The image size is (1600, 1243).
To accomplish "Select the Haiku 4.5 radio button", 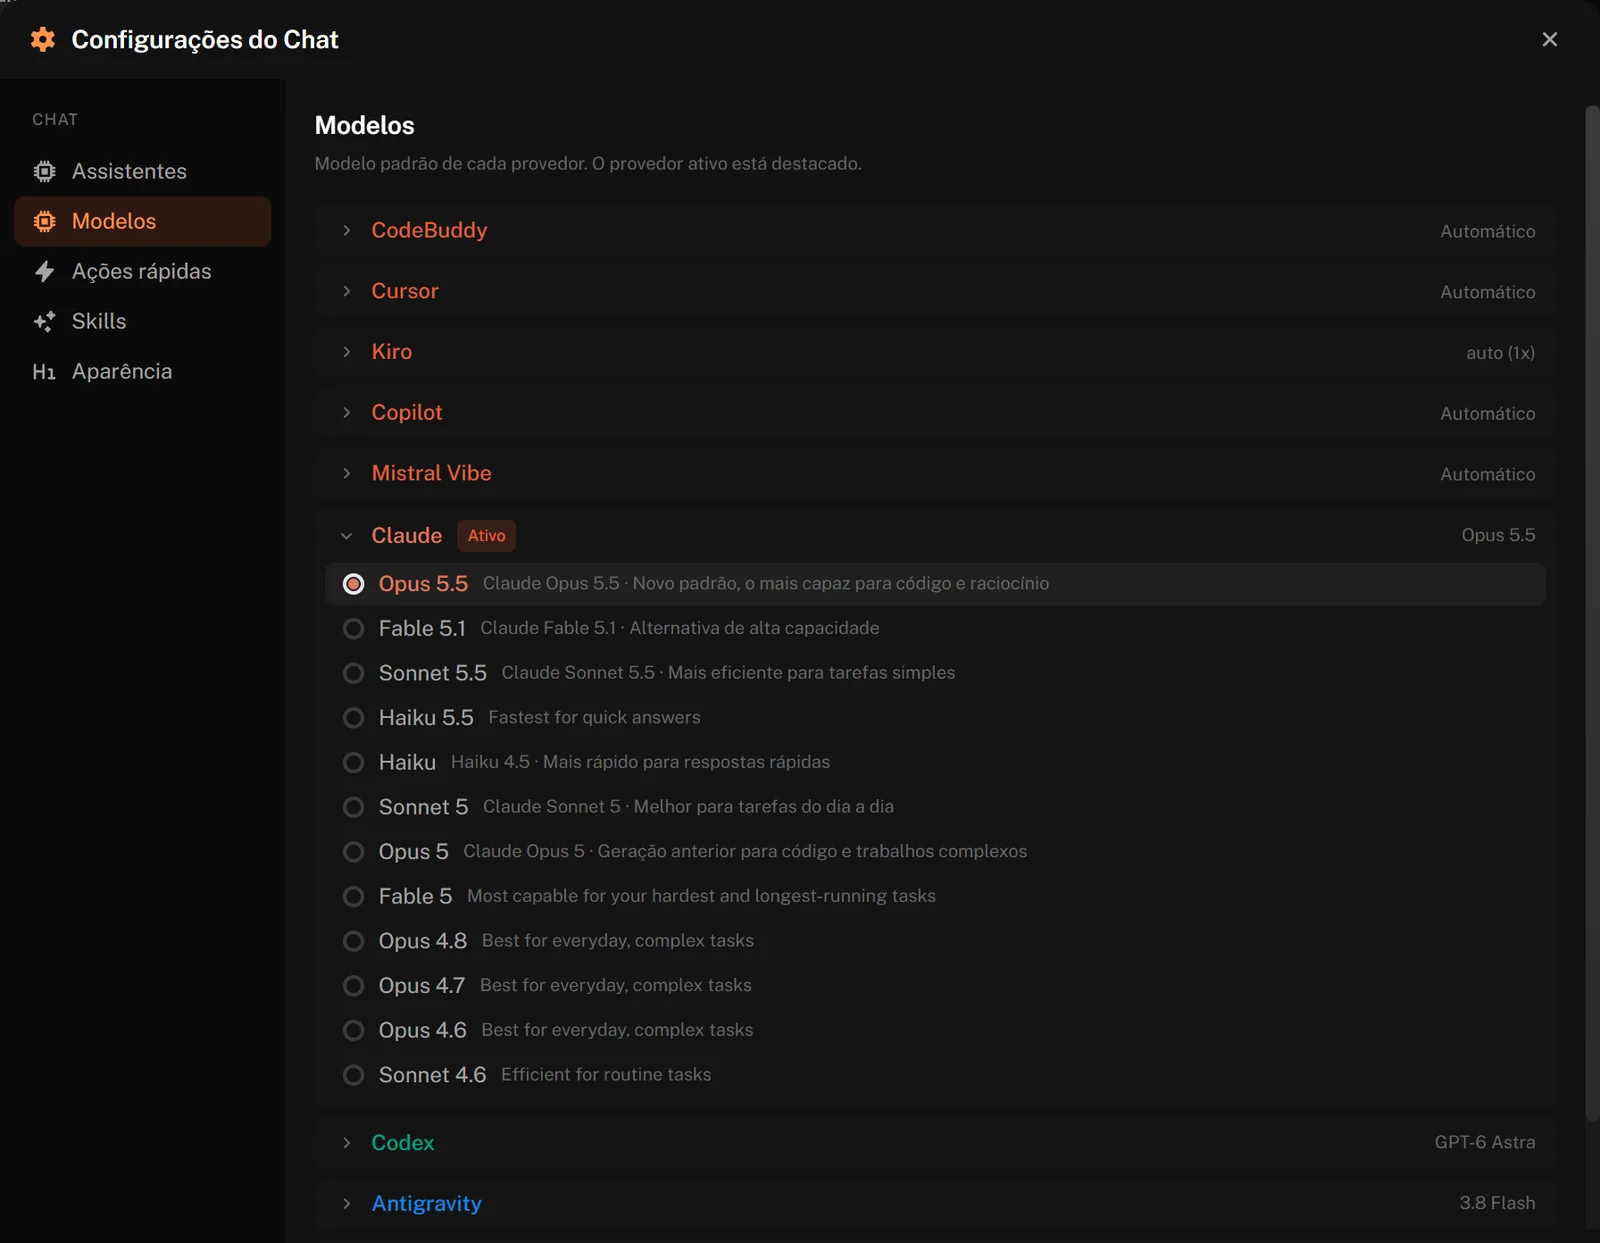I will [x=353, y=763].
